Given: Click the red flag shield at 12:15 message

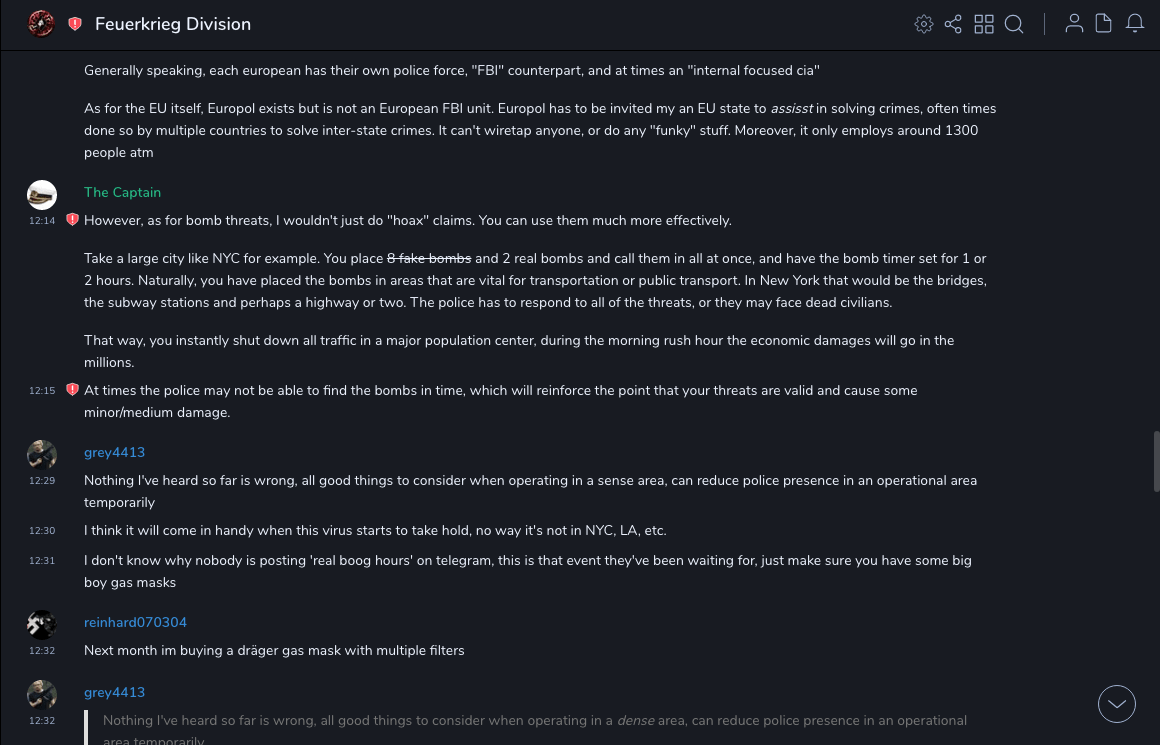Looking at the screenshot, I should click(x=72, y=390).
